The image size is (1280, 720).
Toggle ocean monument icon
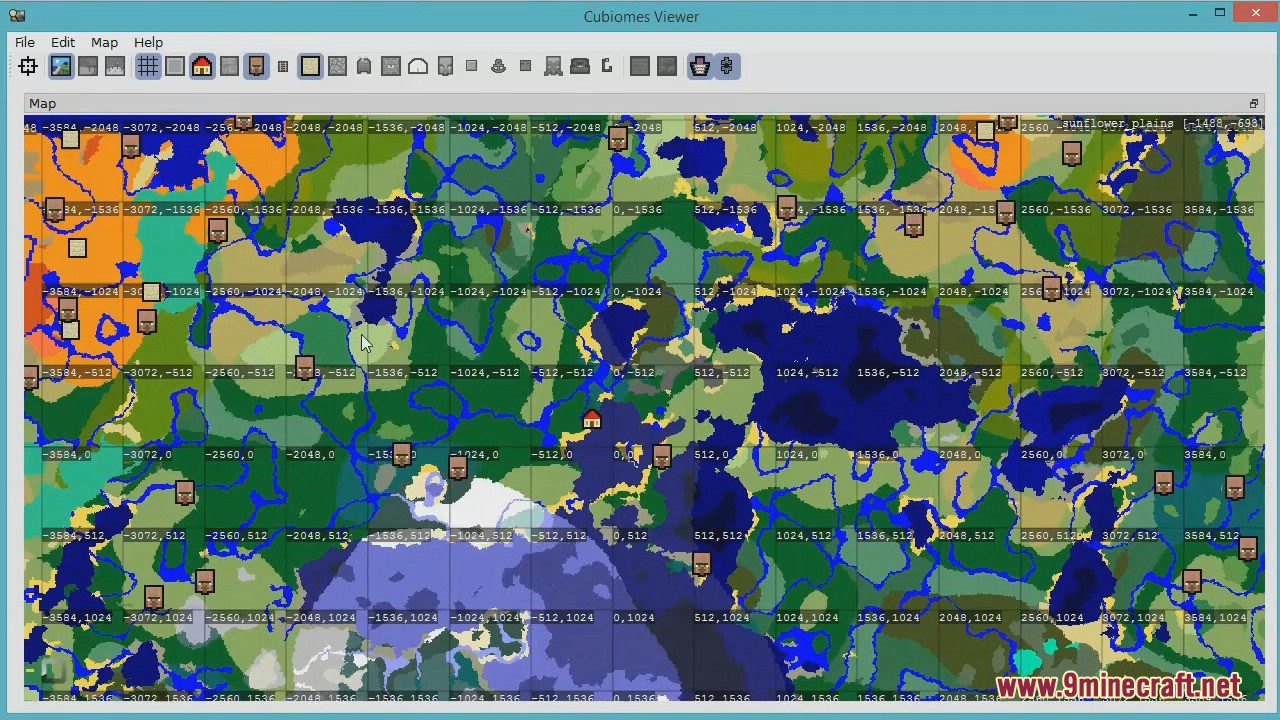click(x=391, y=67)
